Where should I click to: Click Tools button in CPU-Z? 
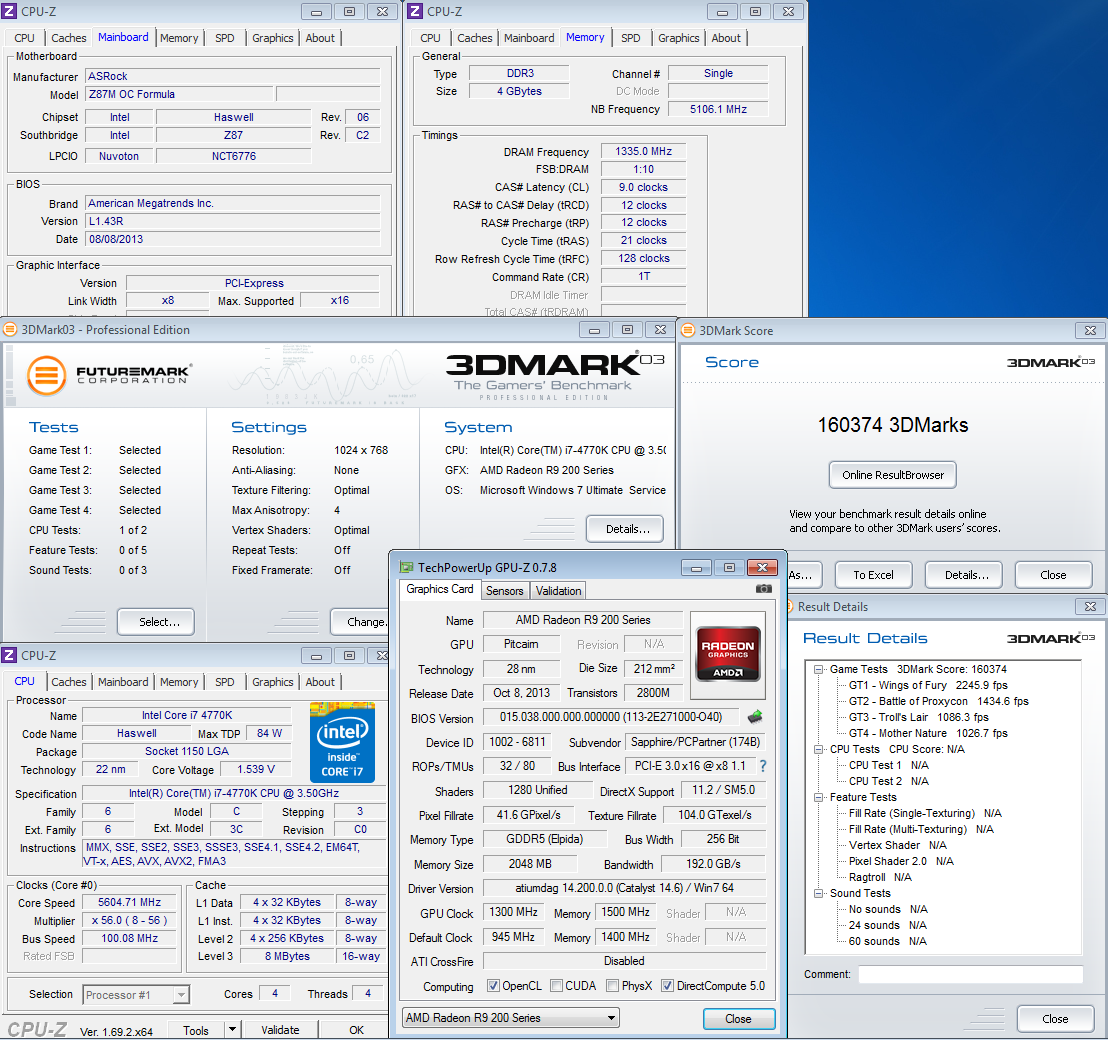(196, 1031)
